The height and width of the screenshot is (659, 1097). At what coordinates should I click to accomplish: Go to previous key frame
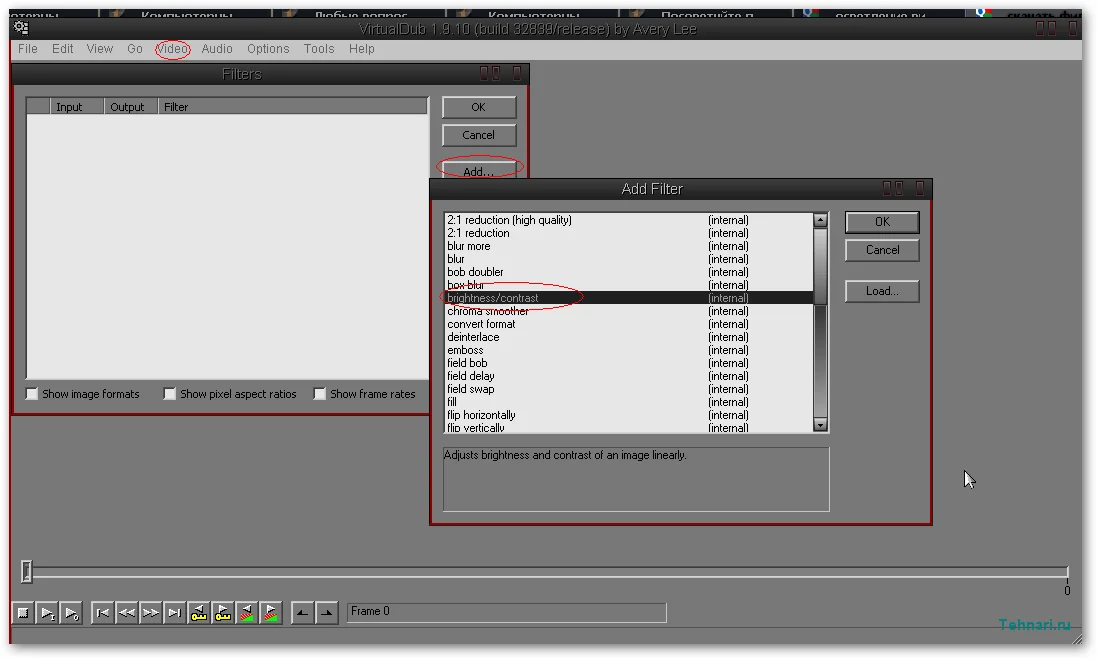[x=199, y=613]
